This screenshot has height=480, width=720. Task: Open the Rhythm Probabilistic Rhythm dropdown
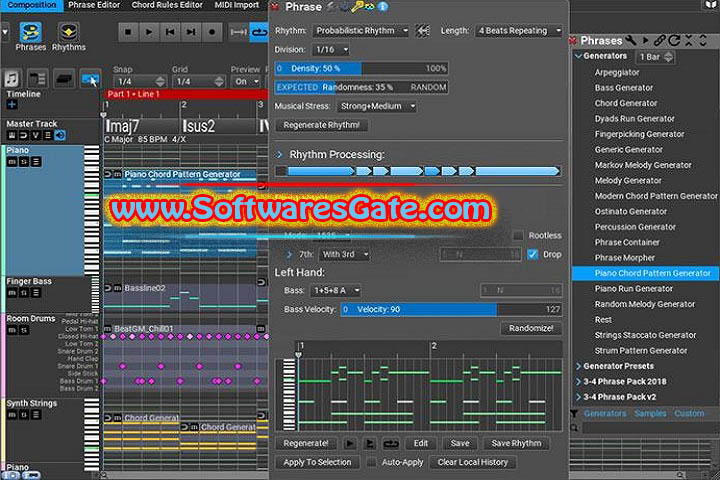361,31
